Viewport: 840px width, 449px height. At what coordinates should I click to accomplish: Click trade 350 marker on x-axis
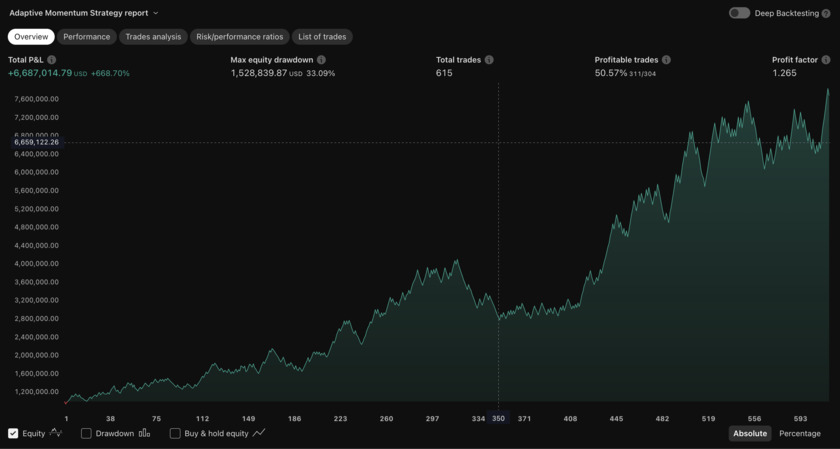click(x=498, y=419)
